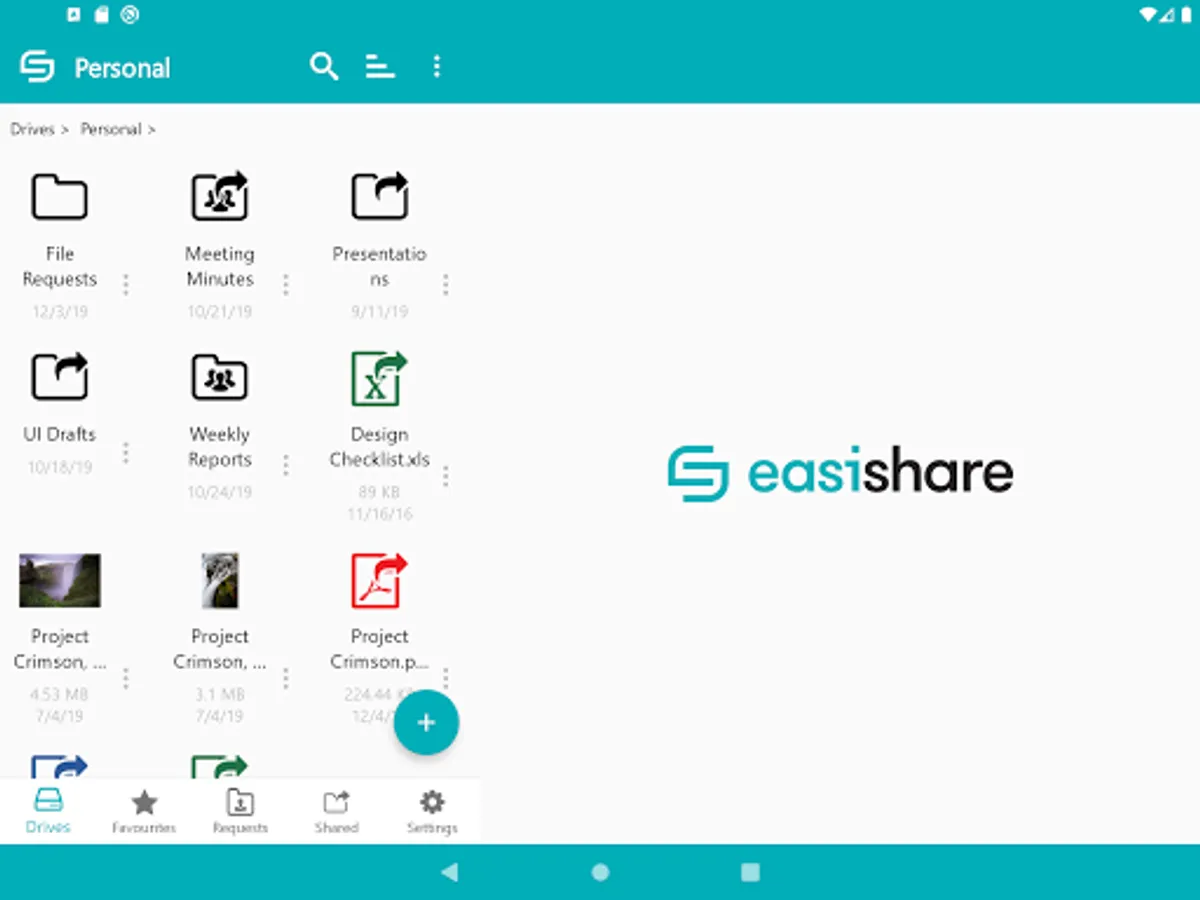
Task: Switch to the Favourites tab
Action: click(144, 811)
